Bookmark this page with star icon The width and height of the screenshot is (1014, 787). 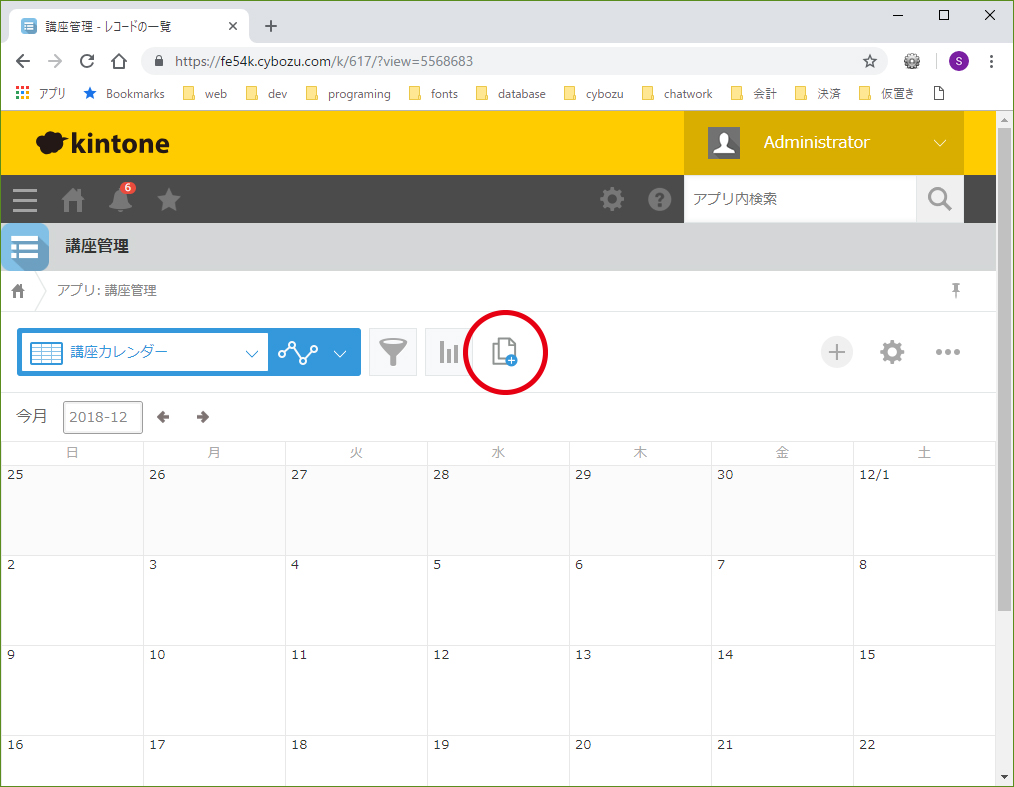870,61
